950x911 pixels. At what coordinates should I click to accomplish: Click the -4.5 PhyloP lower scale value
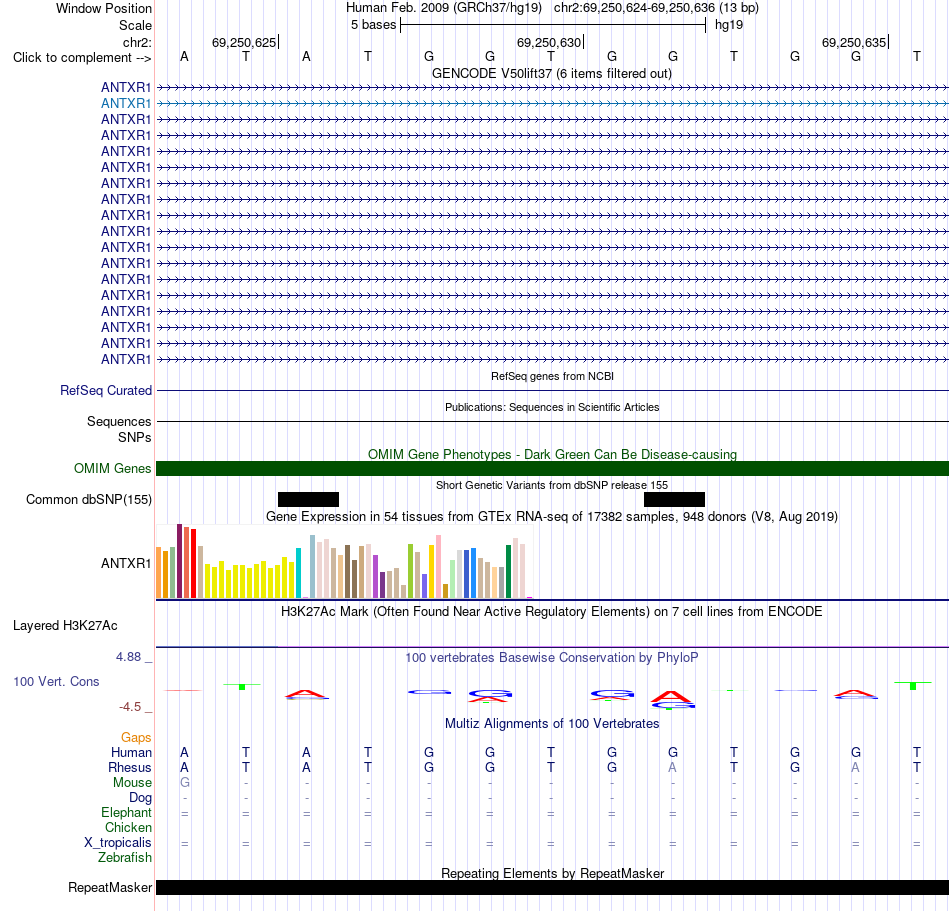130,707
